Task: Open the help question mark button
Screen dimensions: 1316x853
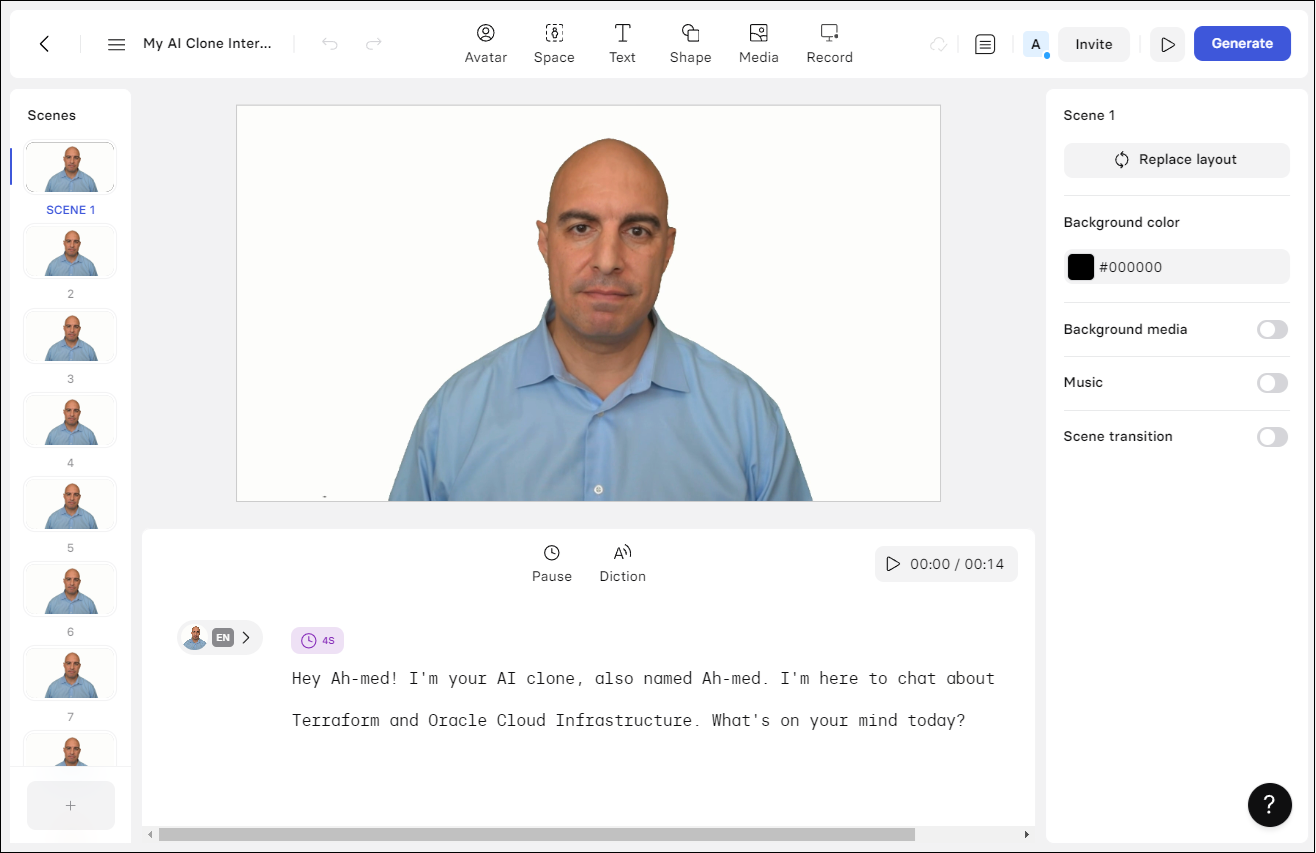Action: [x=1269, y=805]
